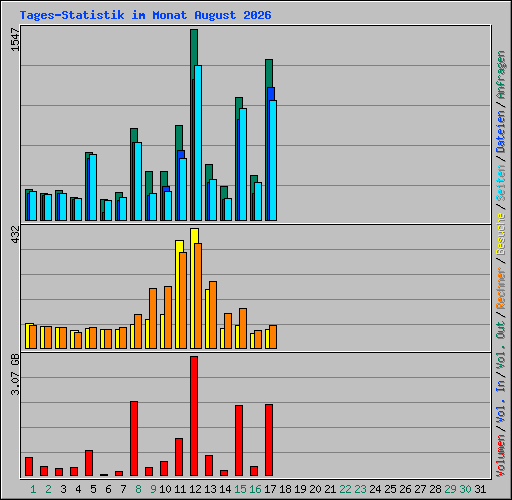Click the 'Besuche' legend label
The height and width of the screenshot is (500, 512).
pos(500,234)
